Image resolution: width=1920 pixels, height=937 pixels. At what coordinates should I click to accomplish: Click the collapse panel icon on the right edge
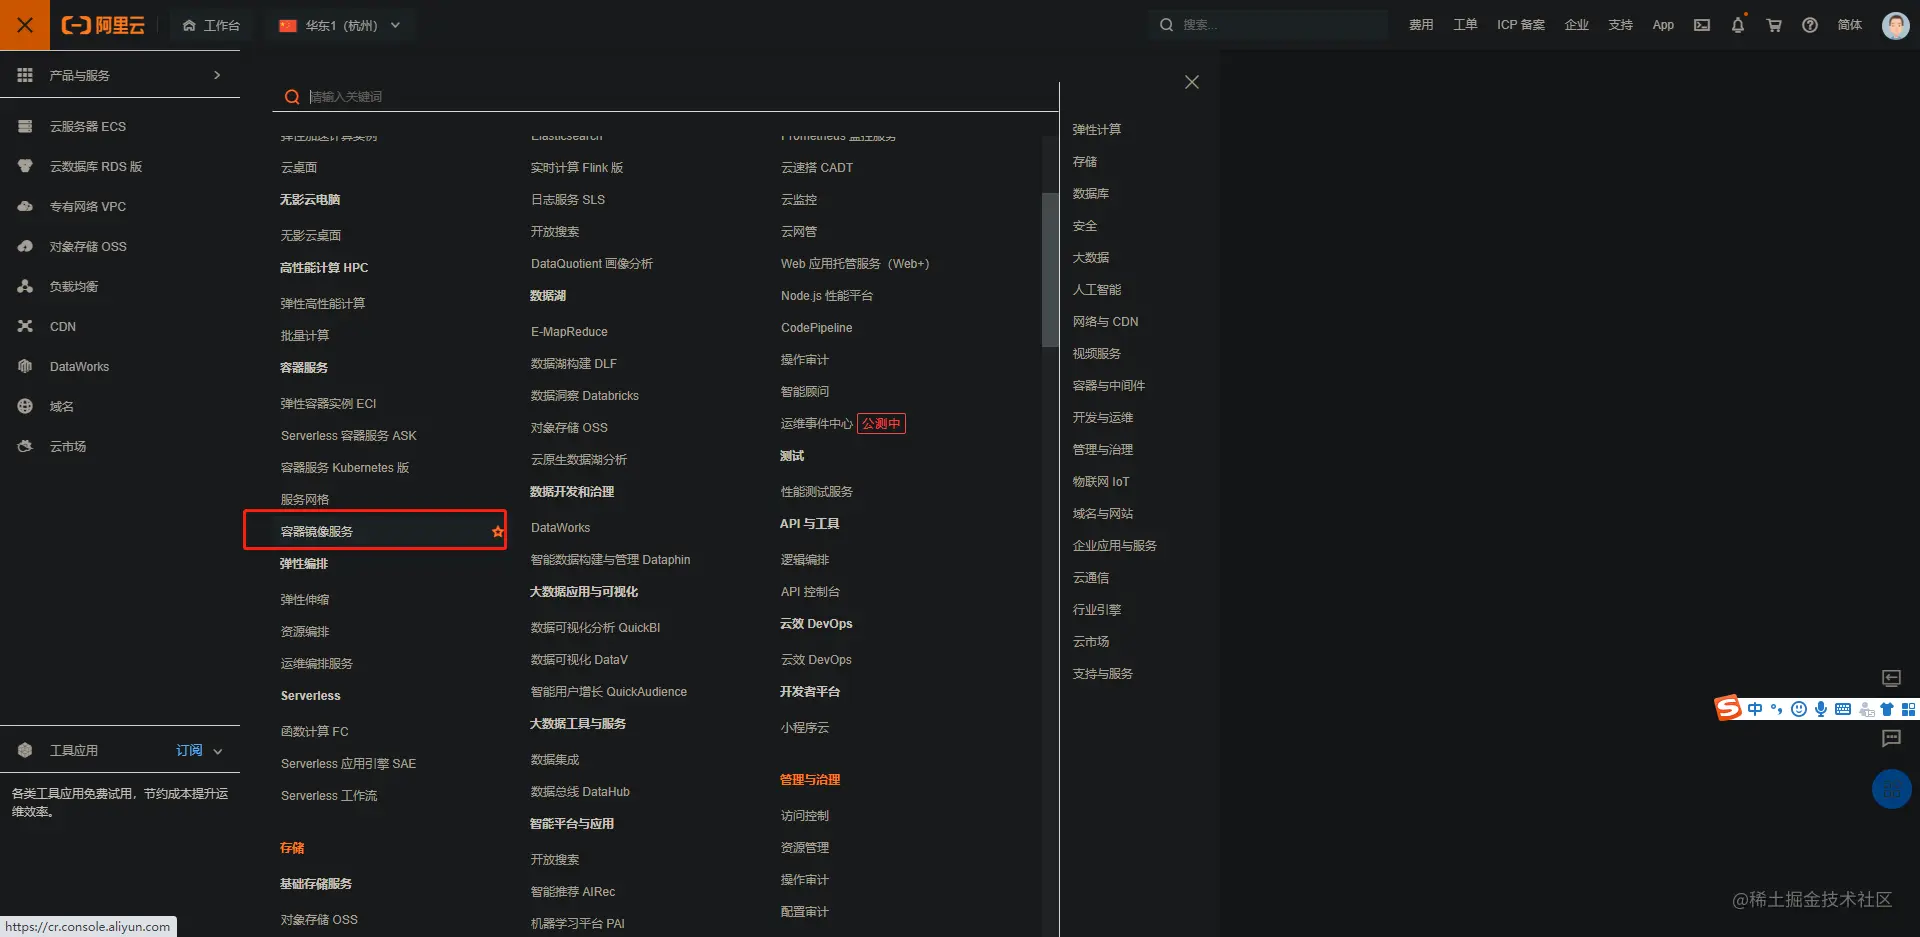pos(1891,678)
